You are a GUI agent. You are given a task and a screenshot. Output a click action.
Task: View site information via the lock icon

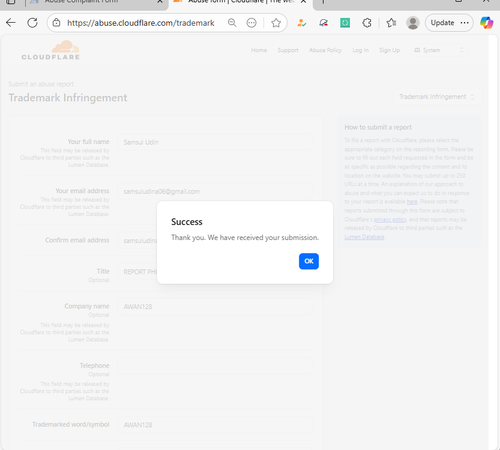tap(57, 23)
